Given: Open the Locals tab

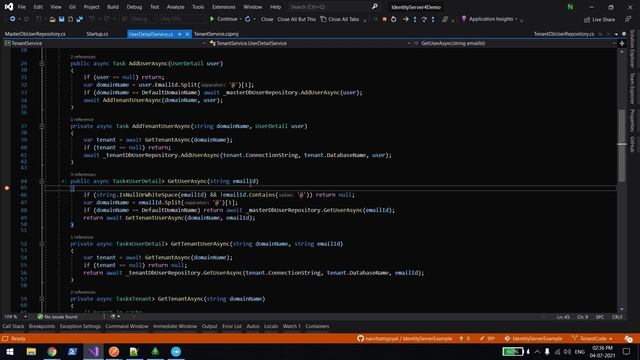Looking at the screenshot, I should [271, 327].
